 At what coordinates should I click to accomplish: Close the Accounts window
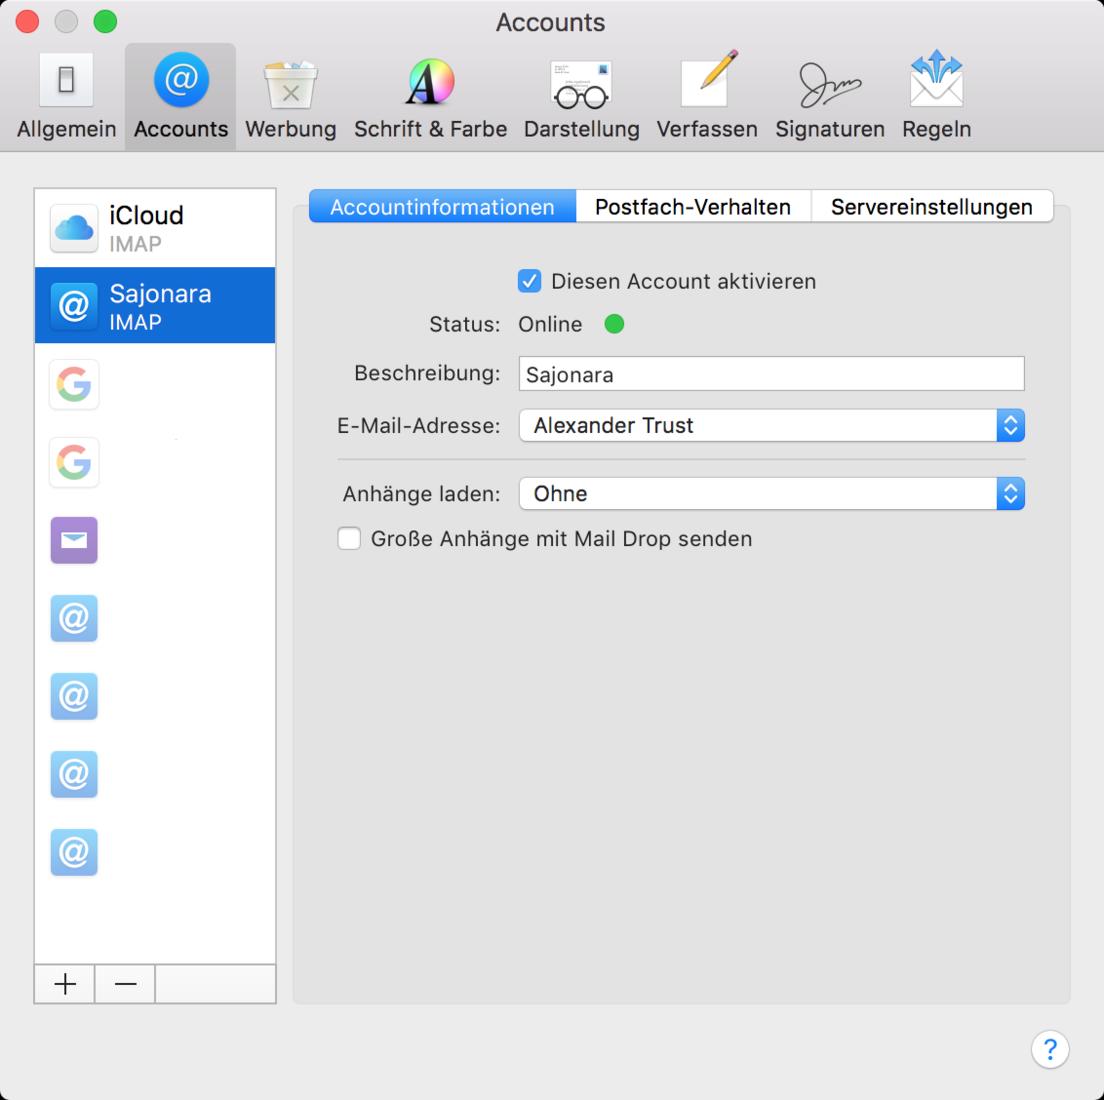click(x=27, y=22)
